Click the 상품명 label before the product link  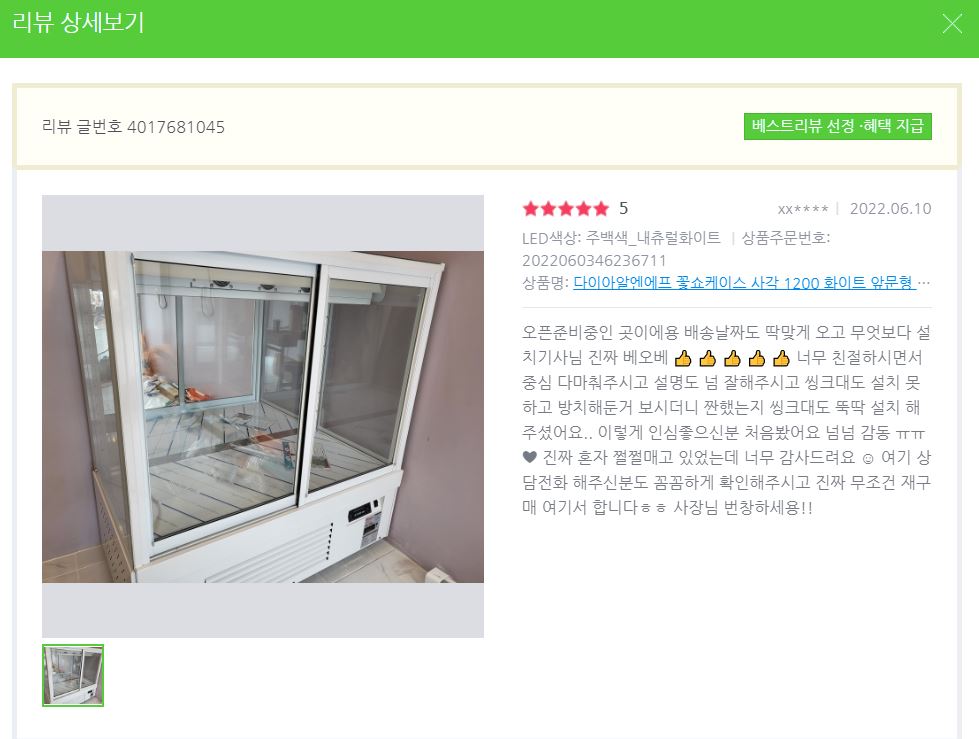click(x=546, y=283)
